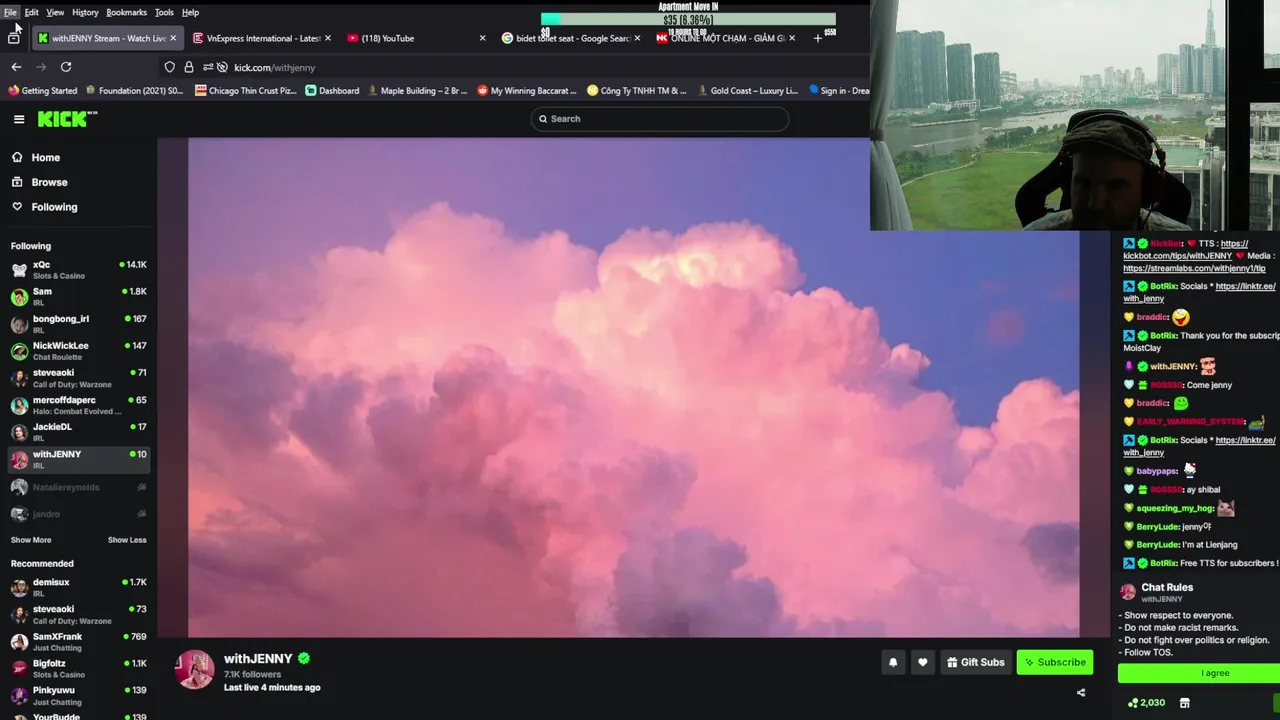Open the NickWickLee channel
Image resolution: width=1280 pixels, height=720 pixels.
(x=78, y=350)
